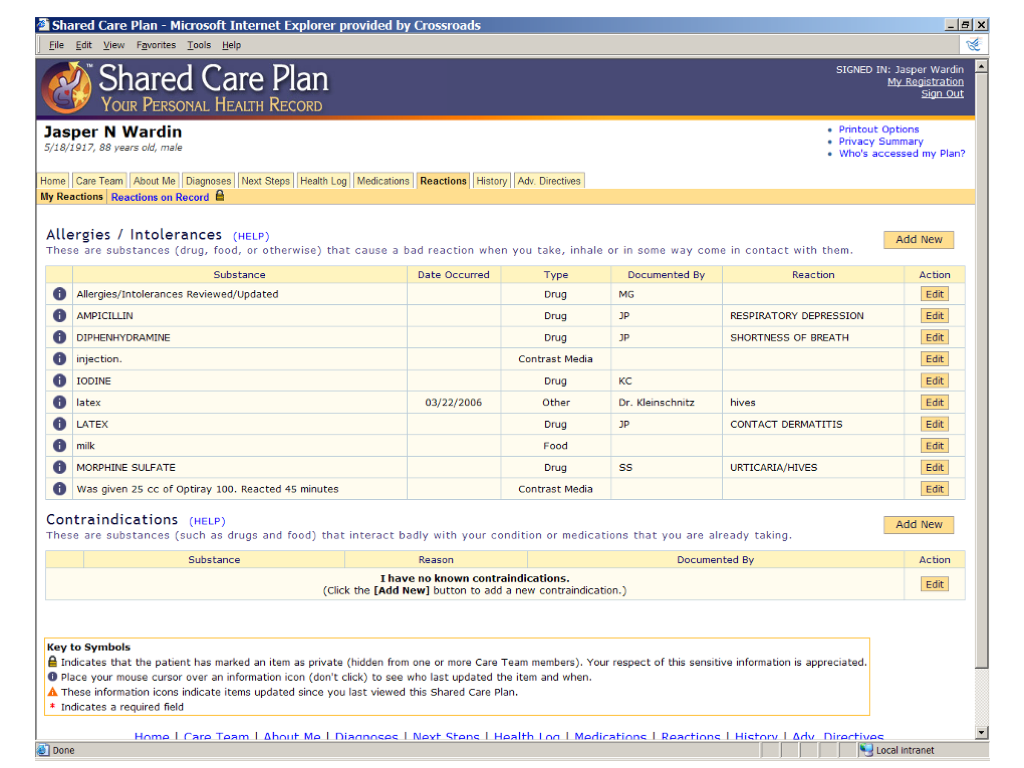The image size is (1024, 768).
Task: Open the File menu
Action: pyautogui.click(x=56, y=45)
